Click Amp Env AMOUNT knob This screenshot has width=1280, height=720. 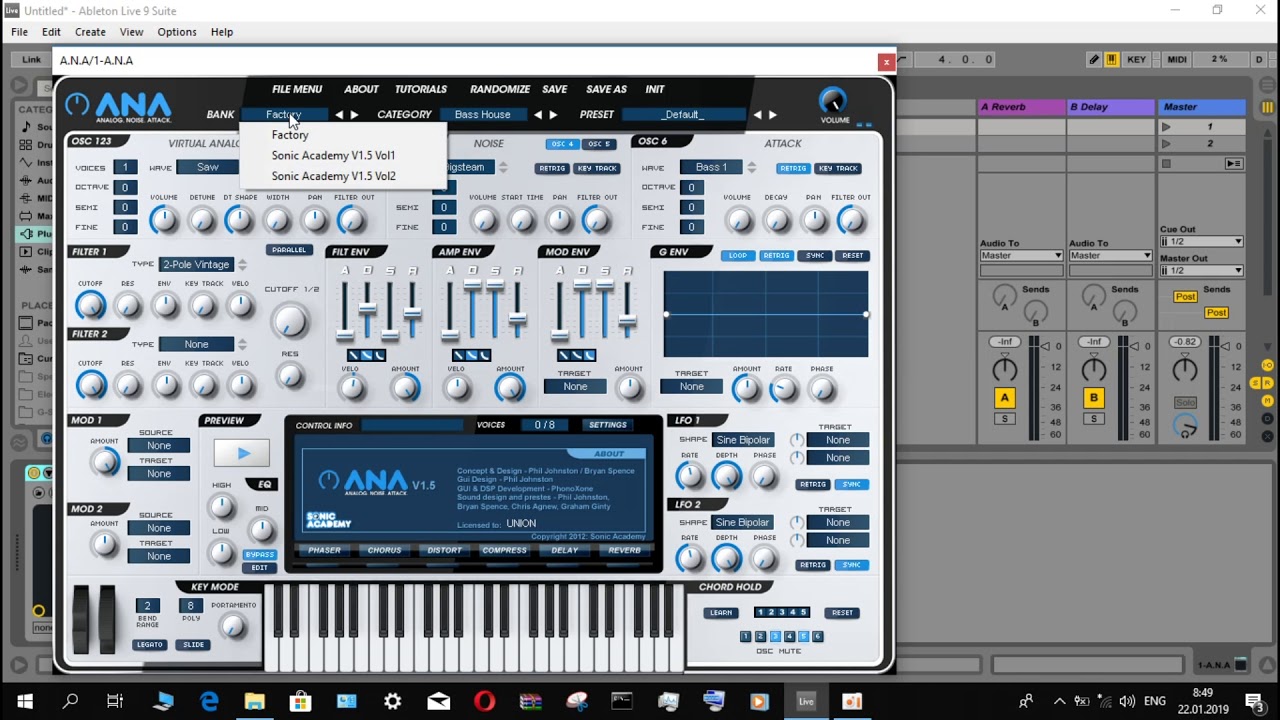(510, 388)
